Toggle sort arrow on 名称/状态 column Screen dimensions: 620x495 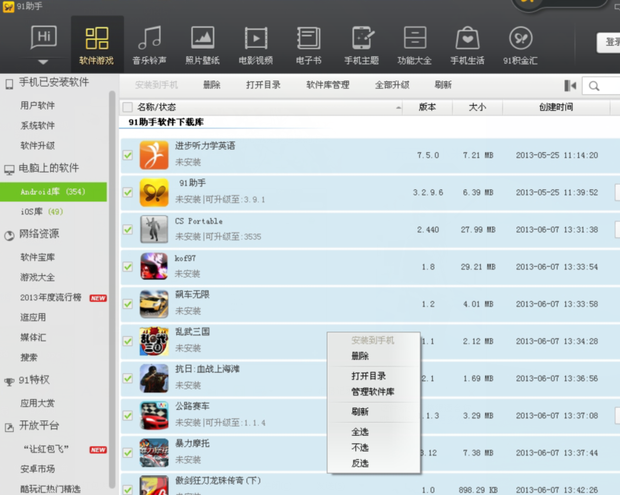tap(398, 108)
